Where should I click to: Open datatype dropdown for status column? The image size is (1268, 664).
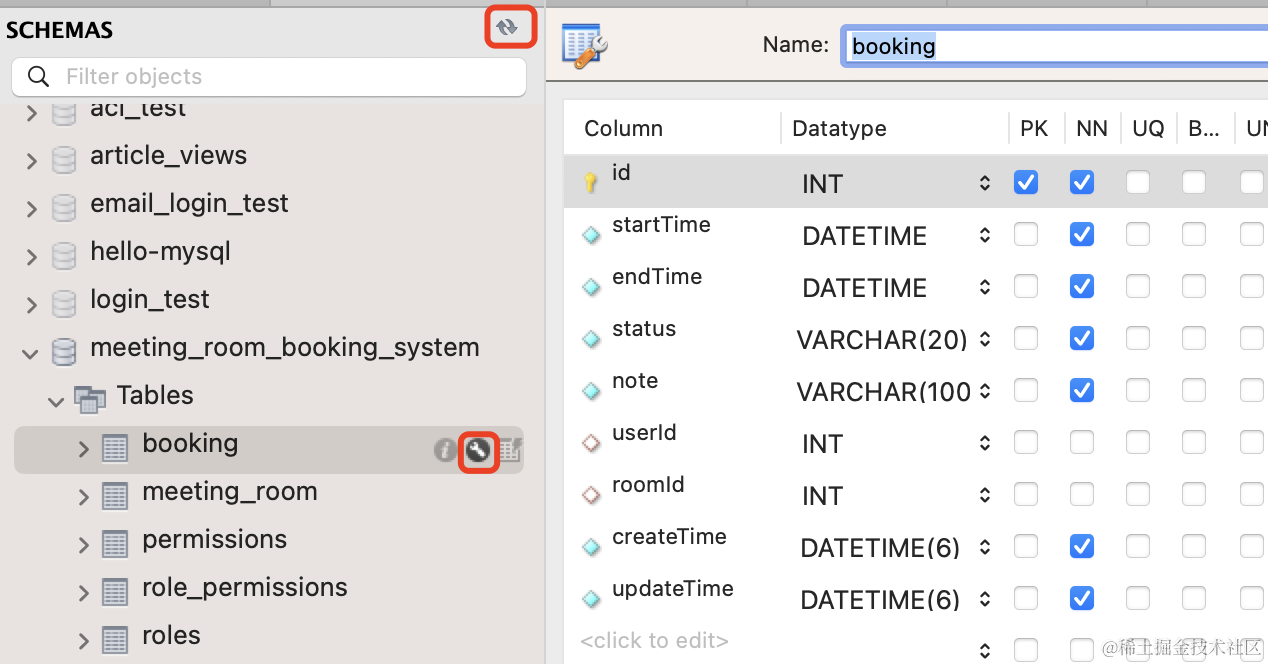pyautogui.click(x=985, y=340)
